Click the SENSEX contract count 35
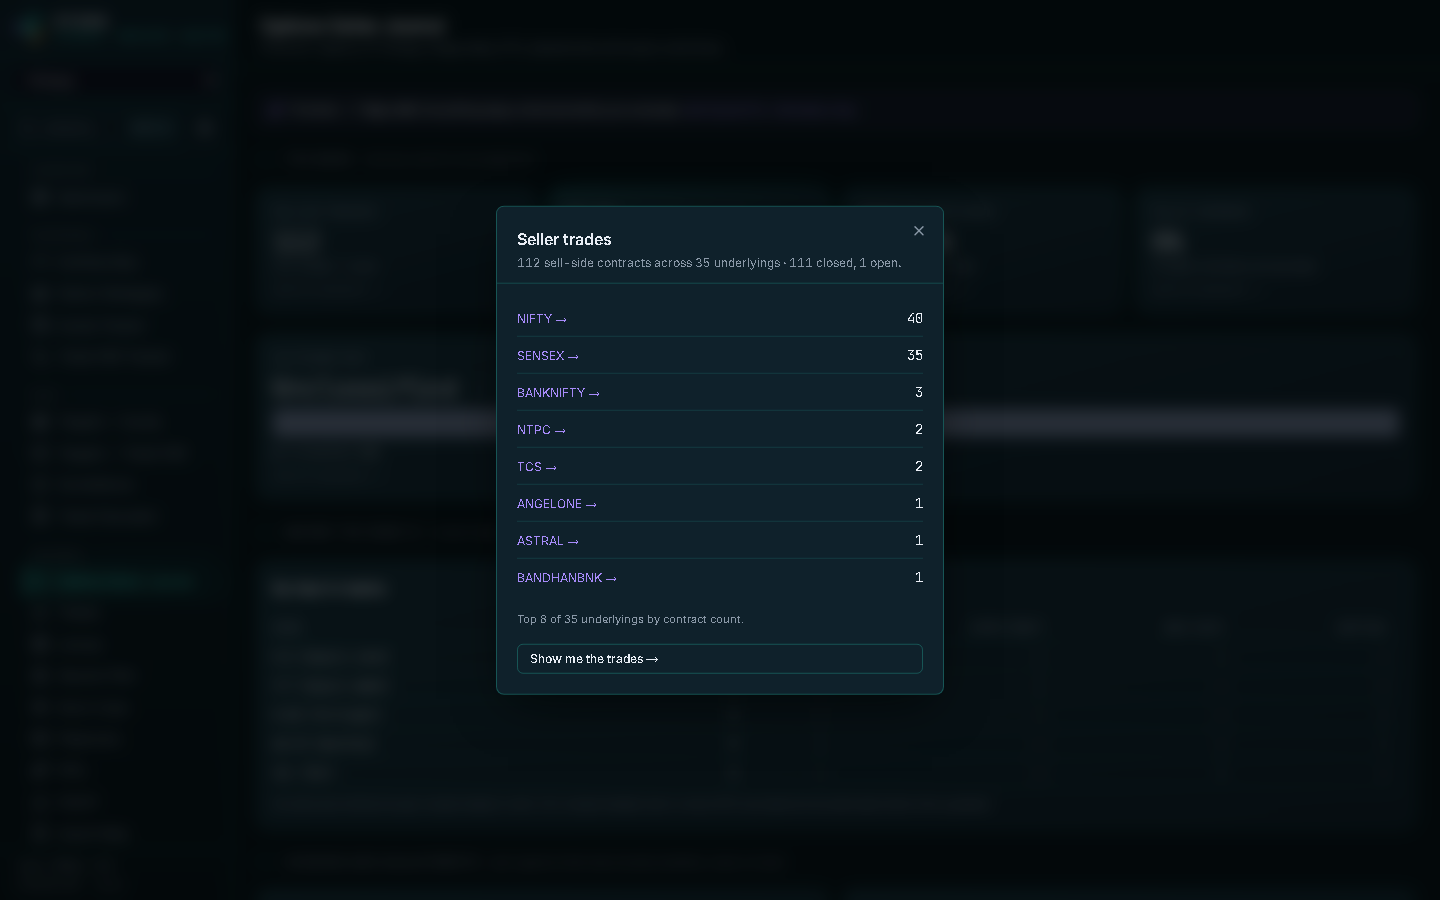Image resolution: width=1440 pixels, height=900 pixels. 915,355
